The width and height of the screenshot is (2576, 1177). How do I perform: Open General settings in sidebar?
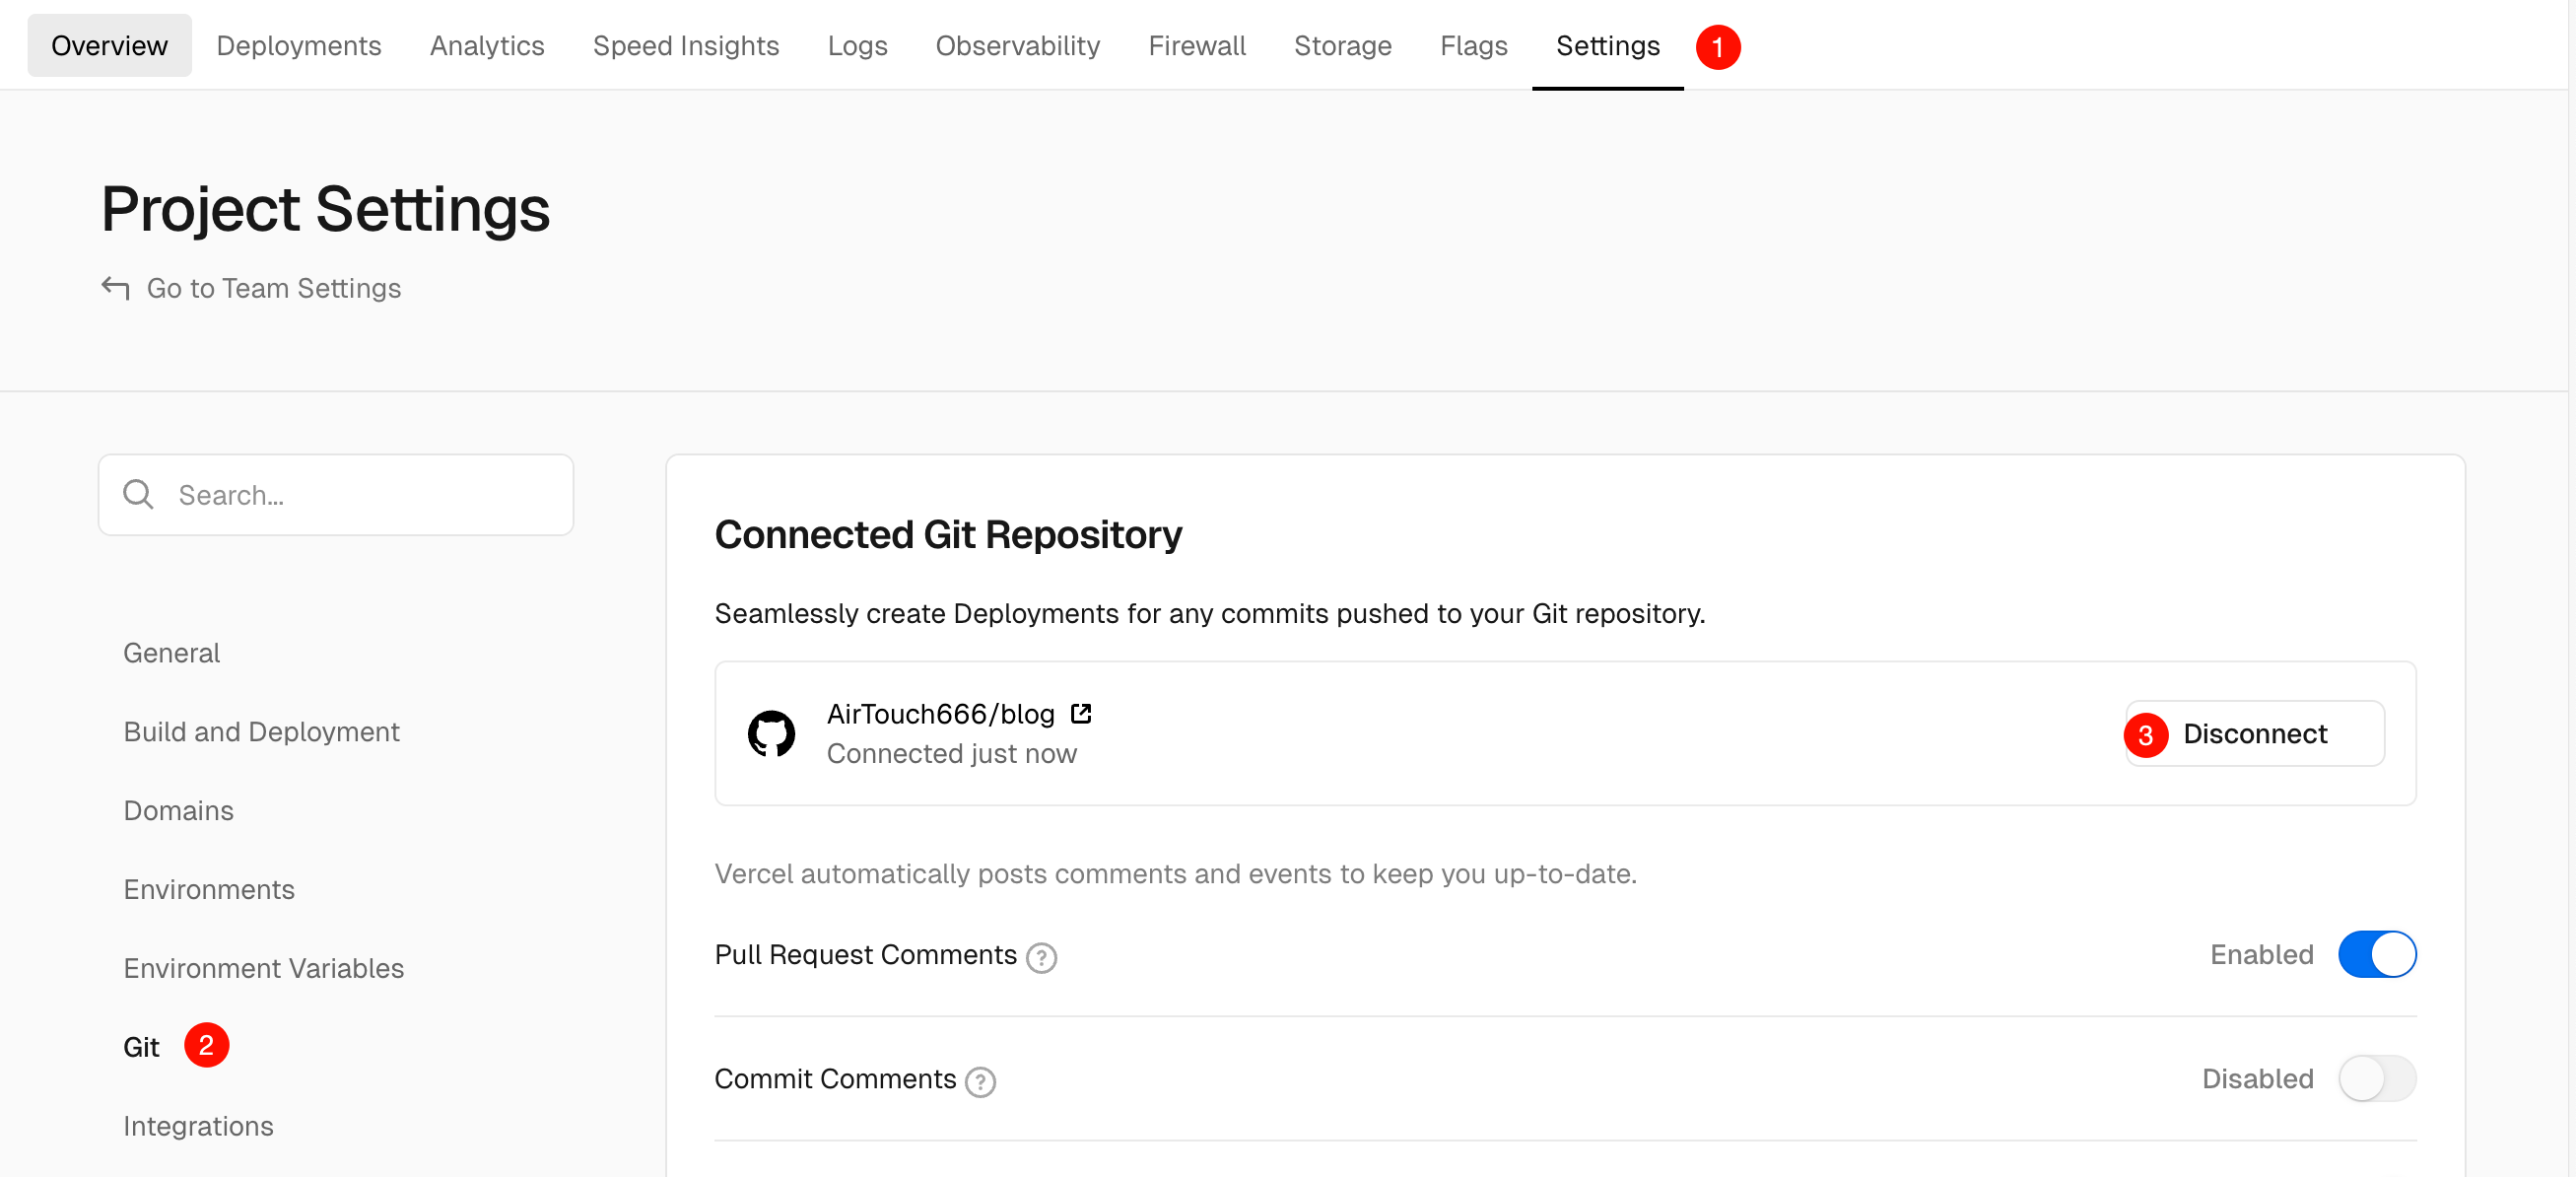click(x=171, y=653)
